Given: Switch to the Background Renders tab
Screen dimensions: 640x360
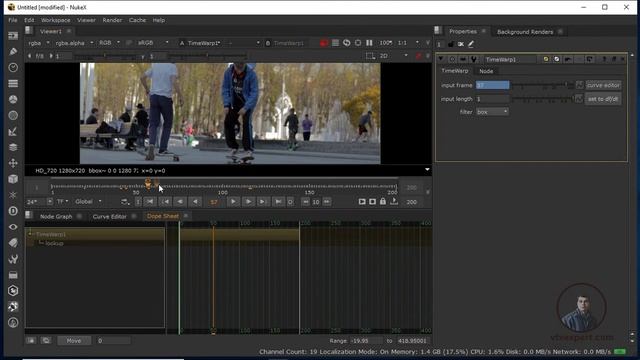Looking at the screenshot, I should (x=525, y=31).
